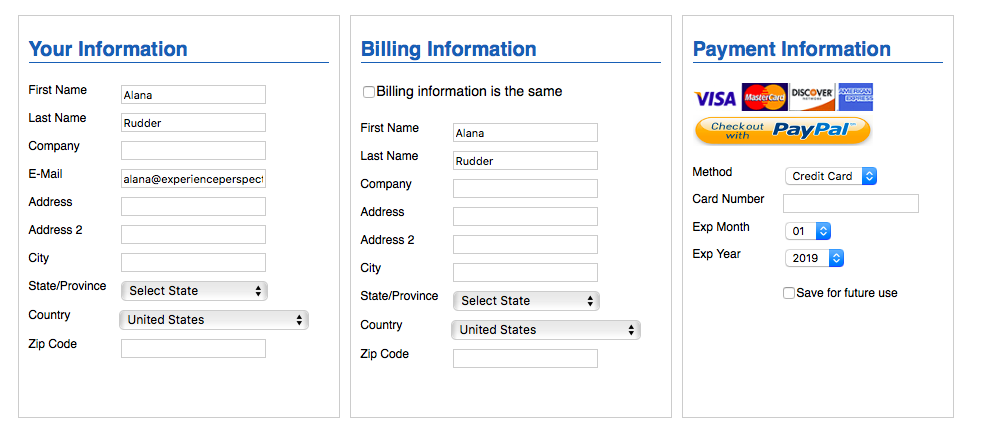The image size is (994, 433).
Task: Click the City field in Your Information
Action: pyautogui.click(x=193, y=262)
